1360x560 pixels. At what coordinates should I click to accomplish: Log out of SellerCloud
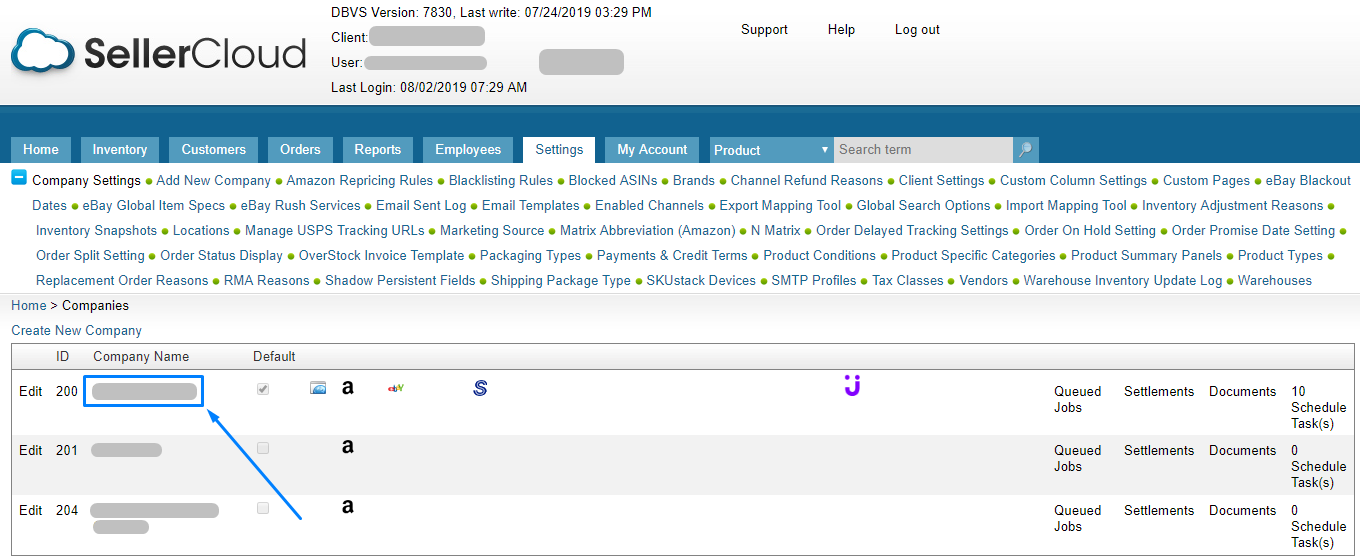917,30
